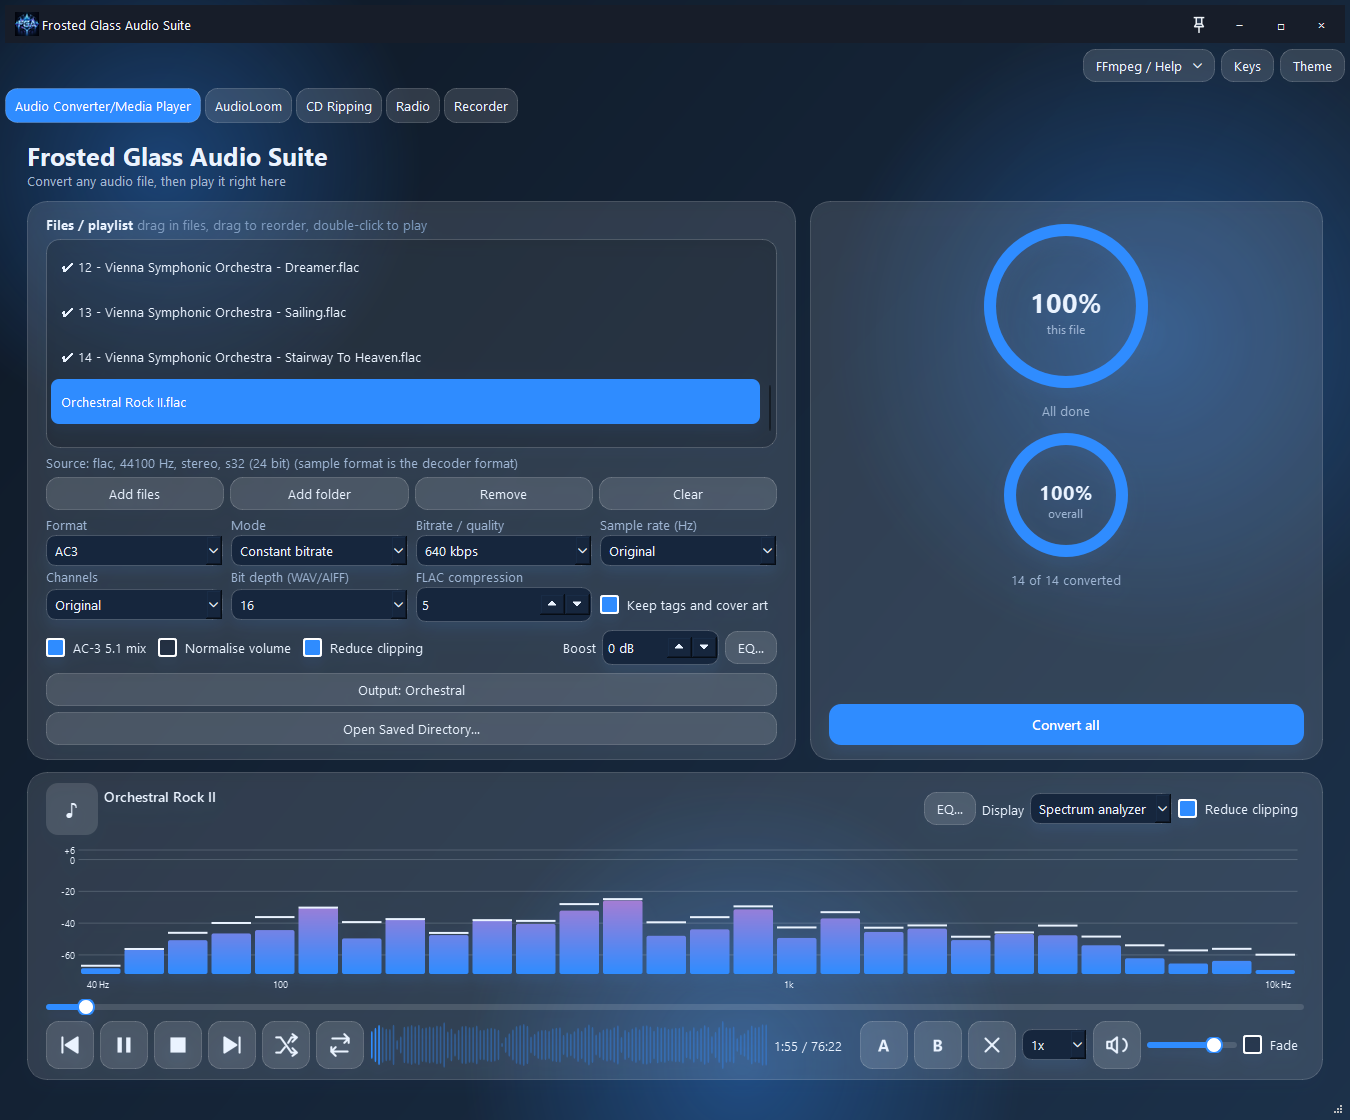Decrease the Boost dB value
The height and width of the screenshot is (1120, 1350).
point(704,647)
